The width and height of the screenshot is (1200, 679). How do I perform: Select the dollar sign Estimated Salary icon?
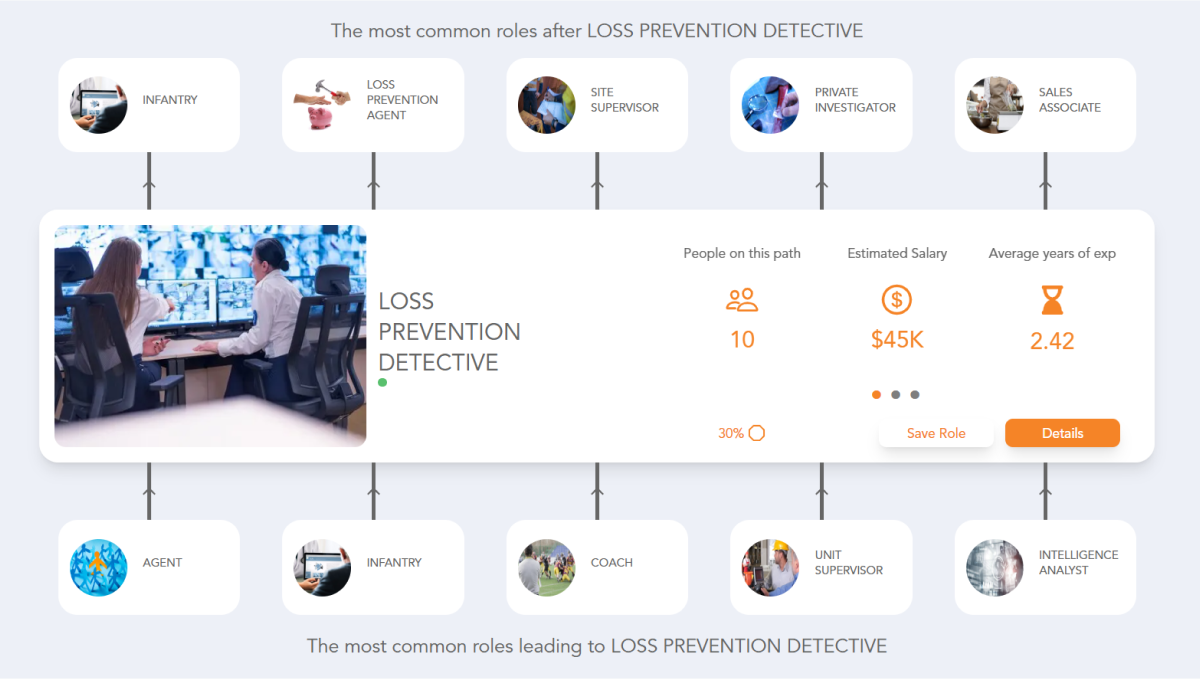tap(897, 300)
